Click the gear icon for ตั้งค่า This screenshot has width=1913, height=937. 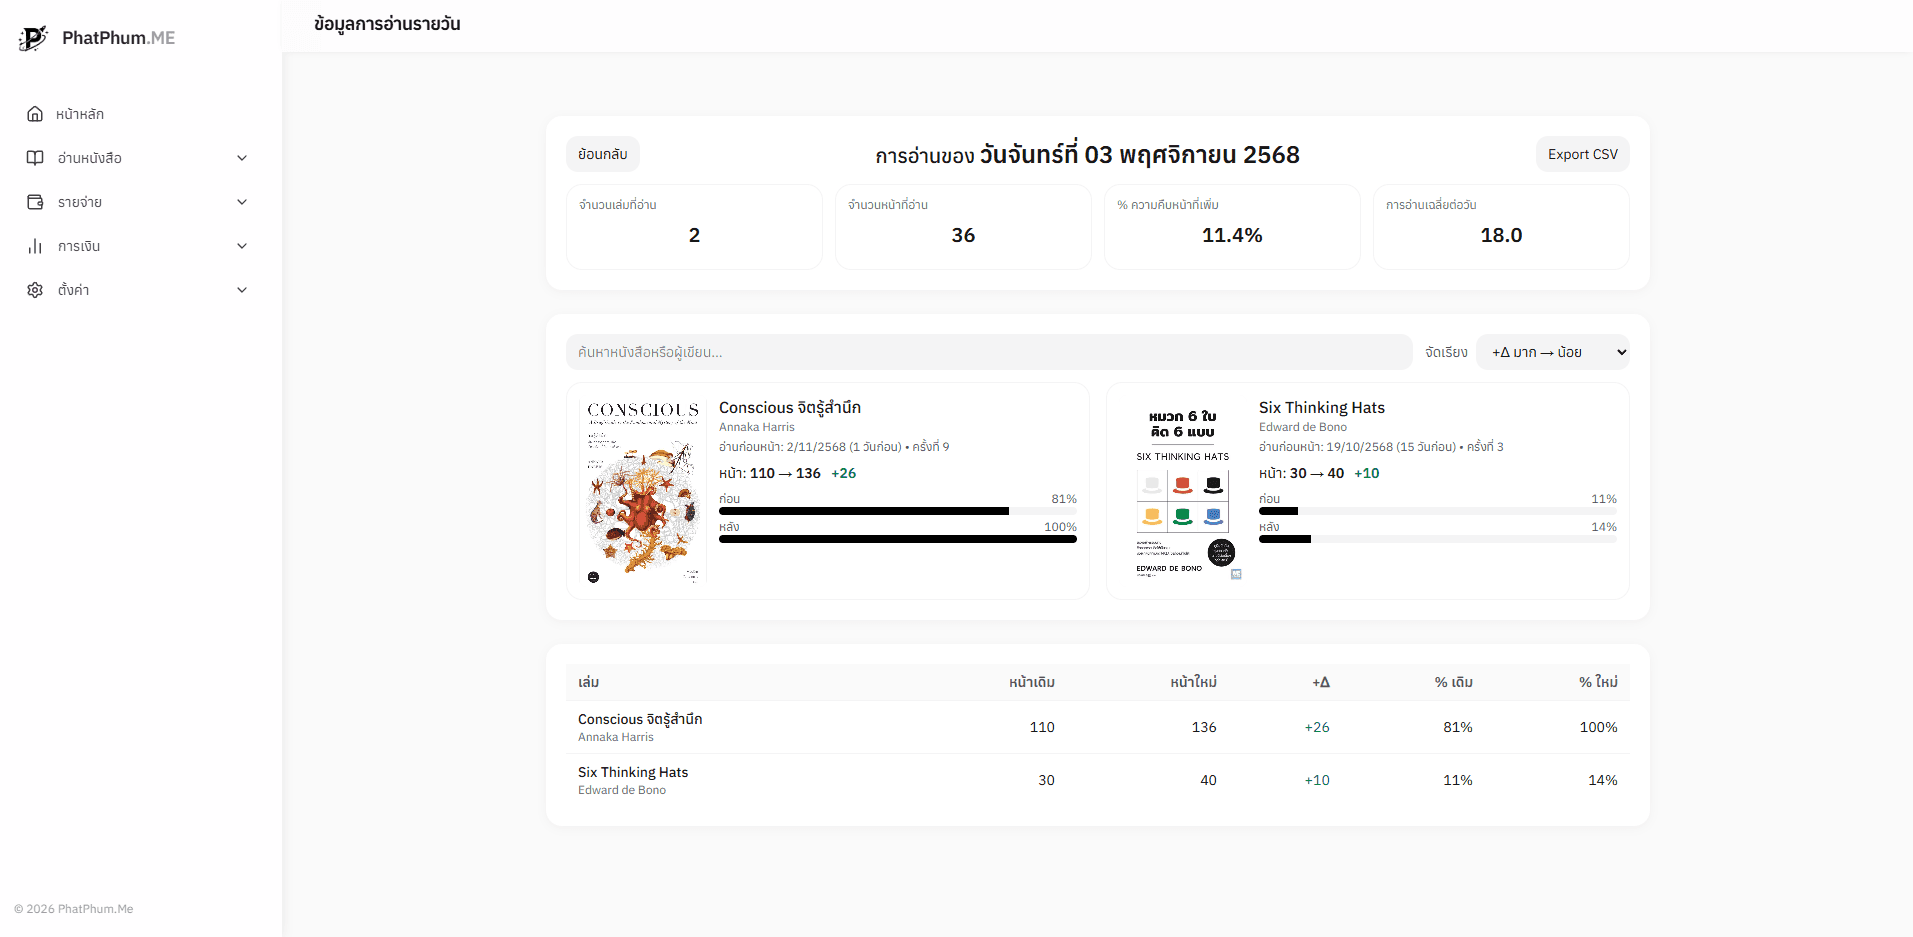point(35,290)
